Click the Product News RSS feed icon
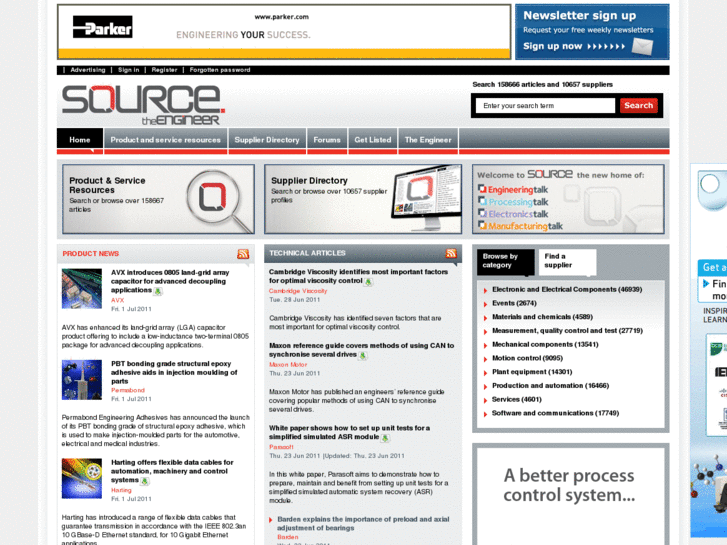This screenshot has width=727, height=545. 243,254
